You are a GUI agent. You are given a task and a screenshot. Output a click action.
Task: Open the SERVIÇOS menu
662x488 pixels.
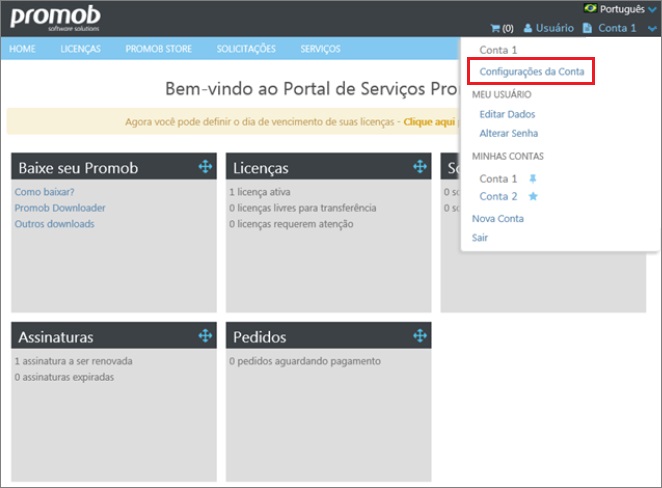pyautogui.click(x=320, y=49)
